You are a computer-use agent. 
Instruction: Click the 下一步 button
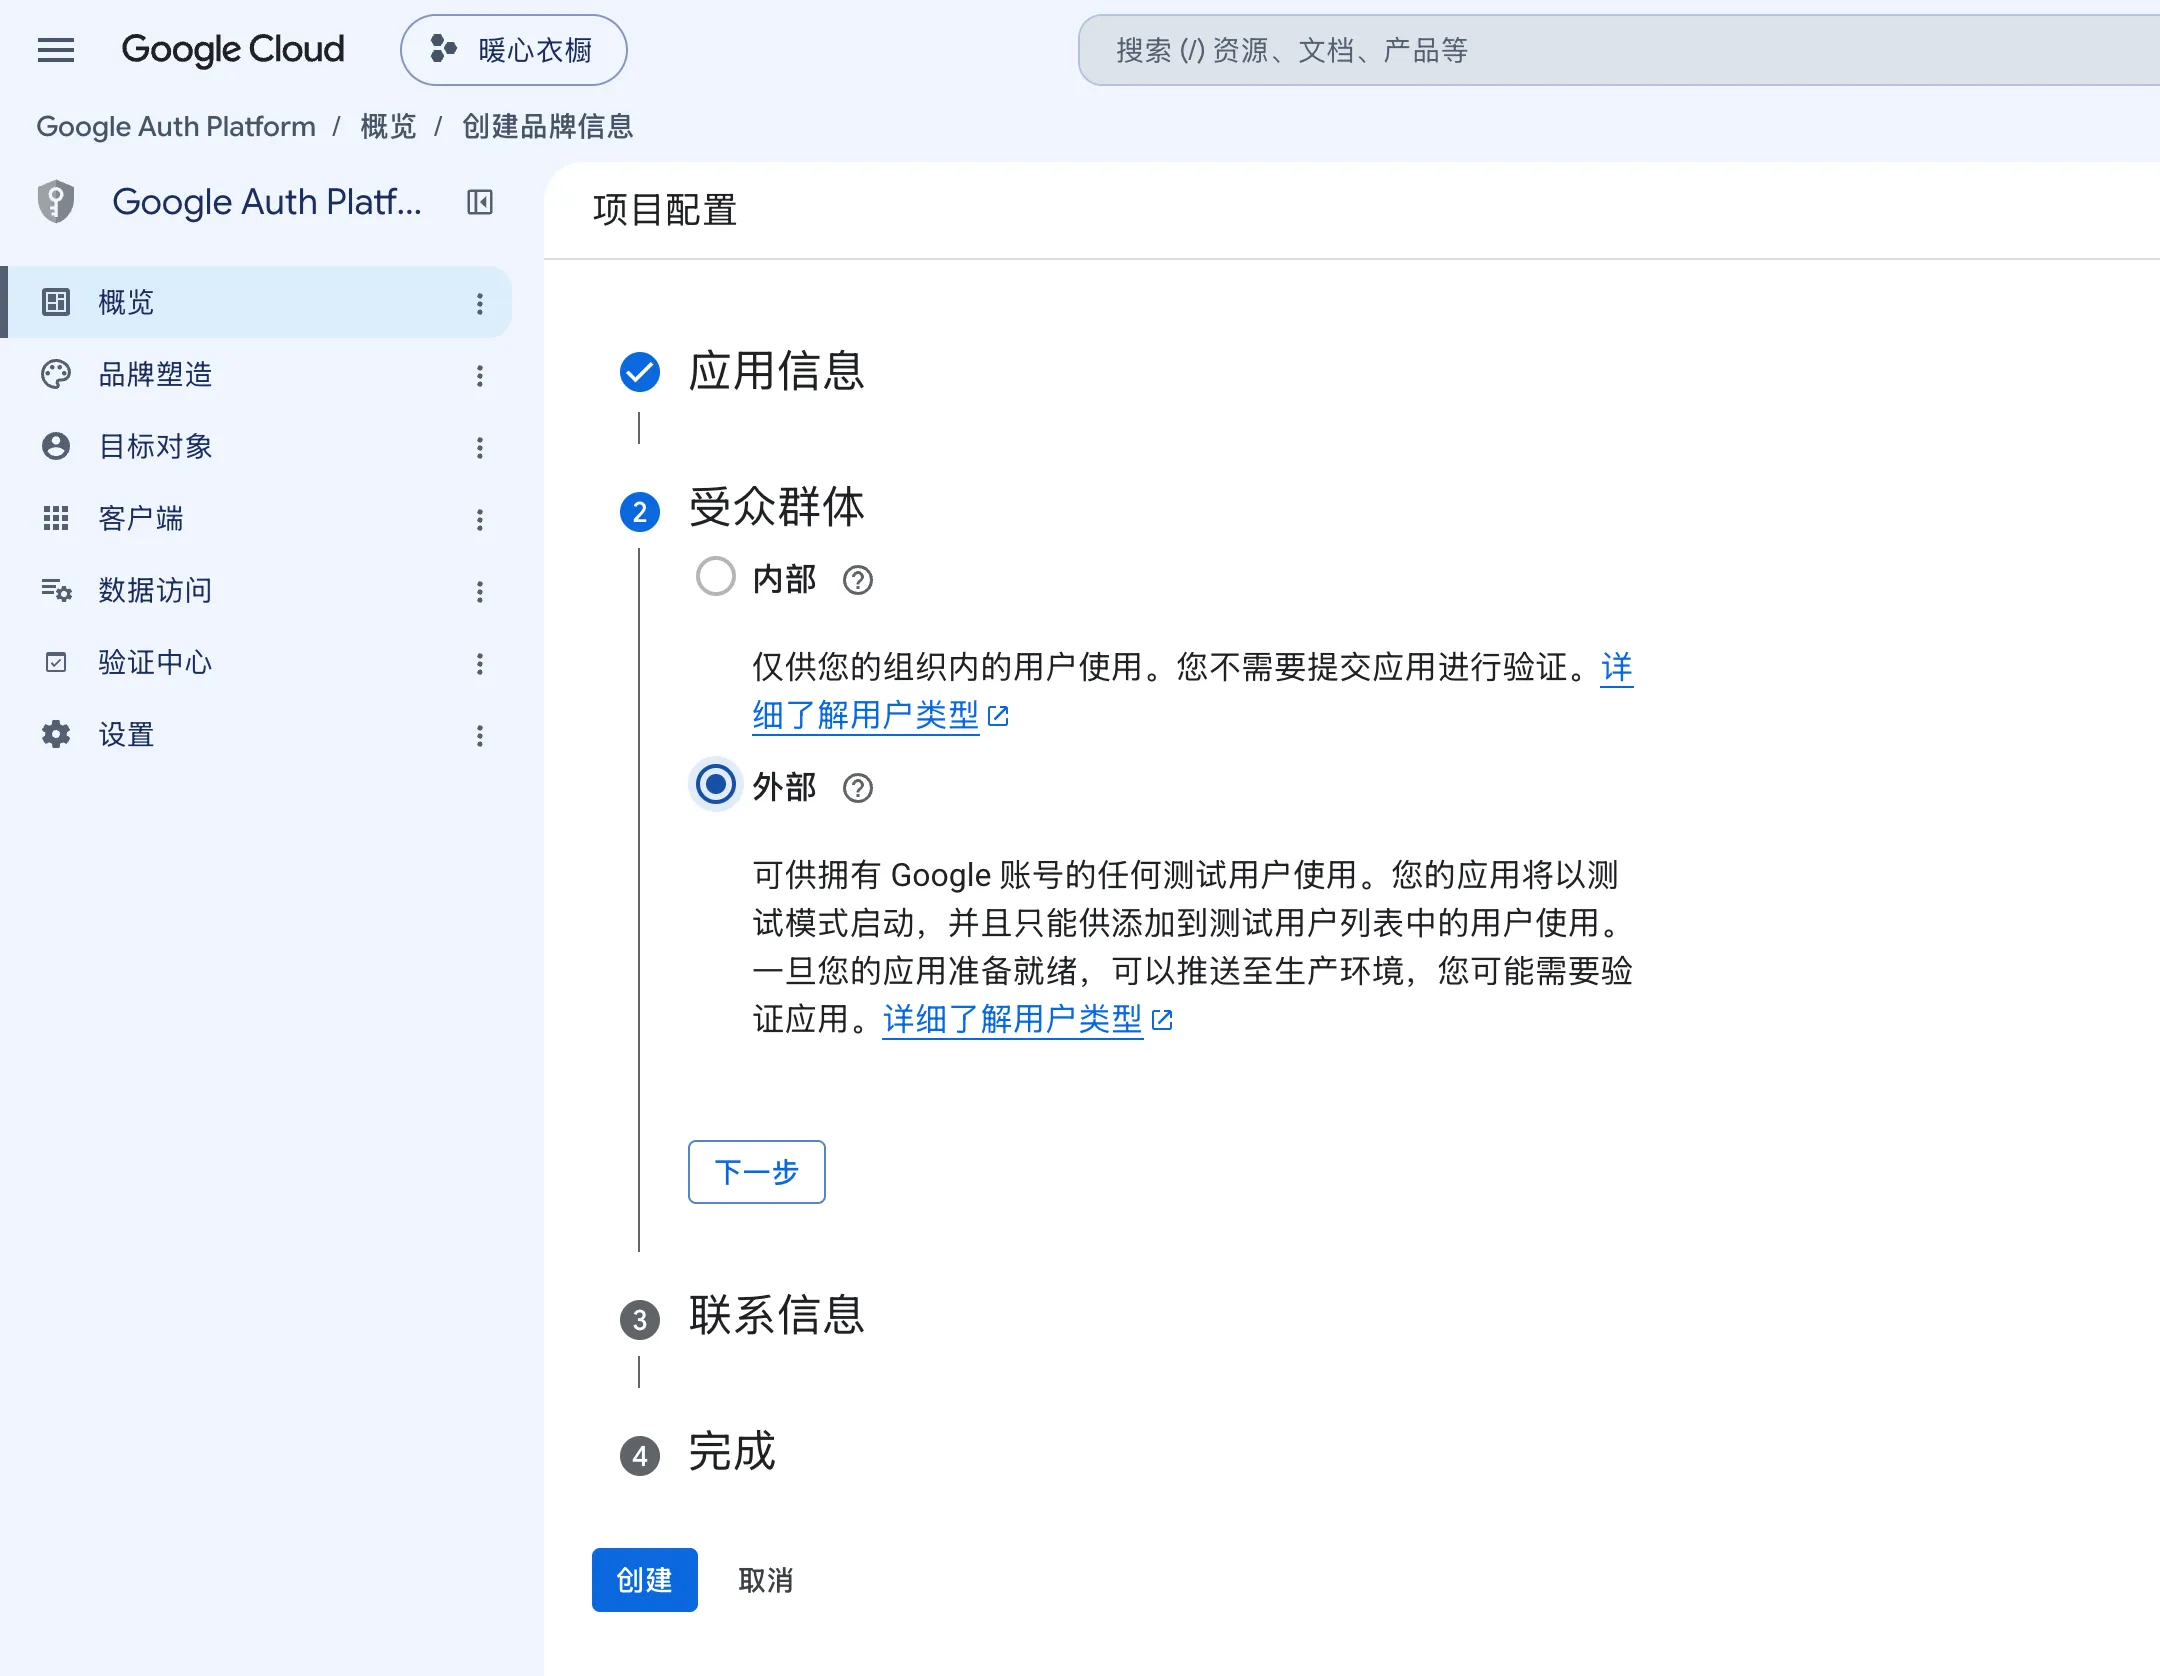(x=757, y=1172)
